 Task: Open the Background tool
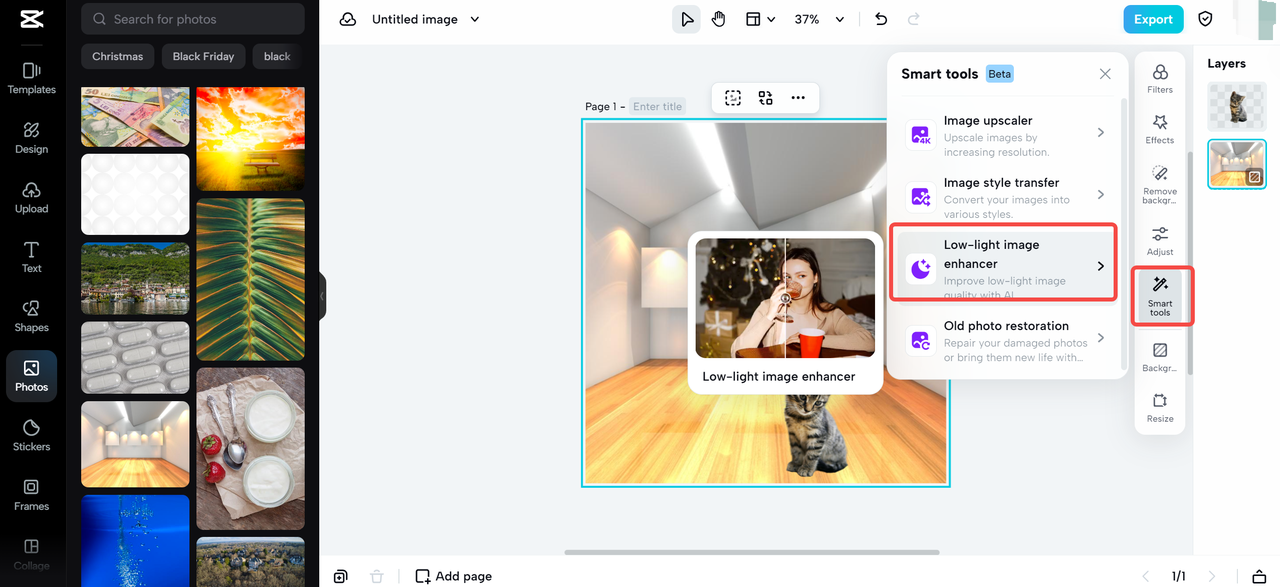point(1160,357)
